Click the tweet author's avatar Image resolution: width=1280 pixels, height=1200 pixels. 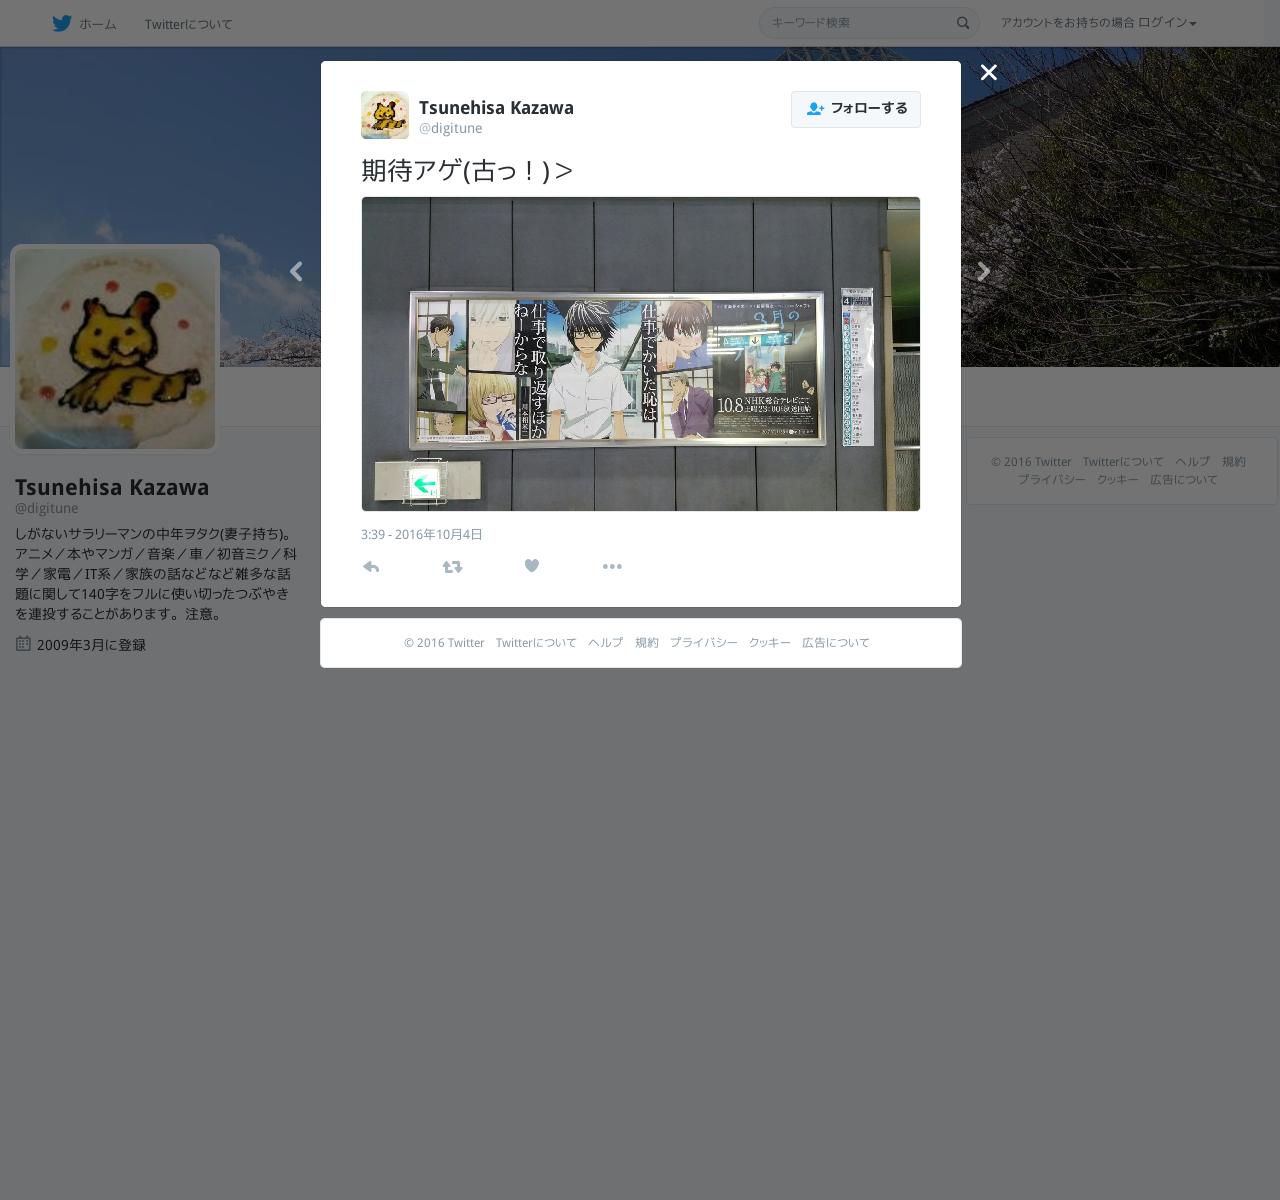click(x=385, y=115)
